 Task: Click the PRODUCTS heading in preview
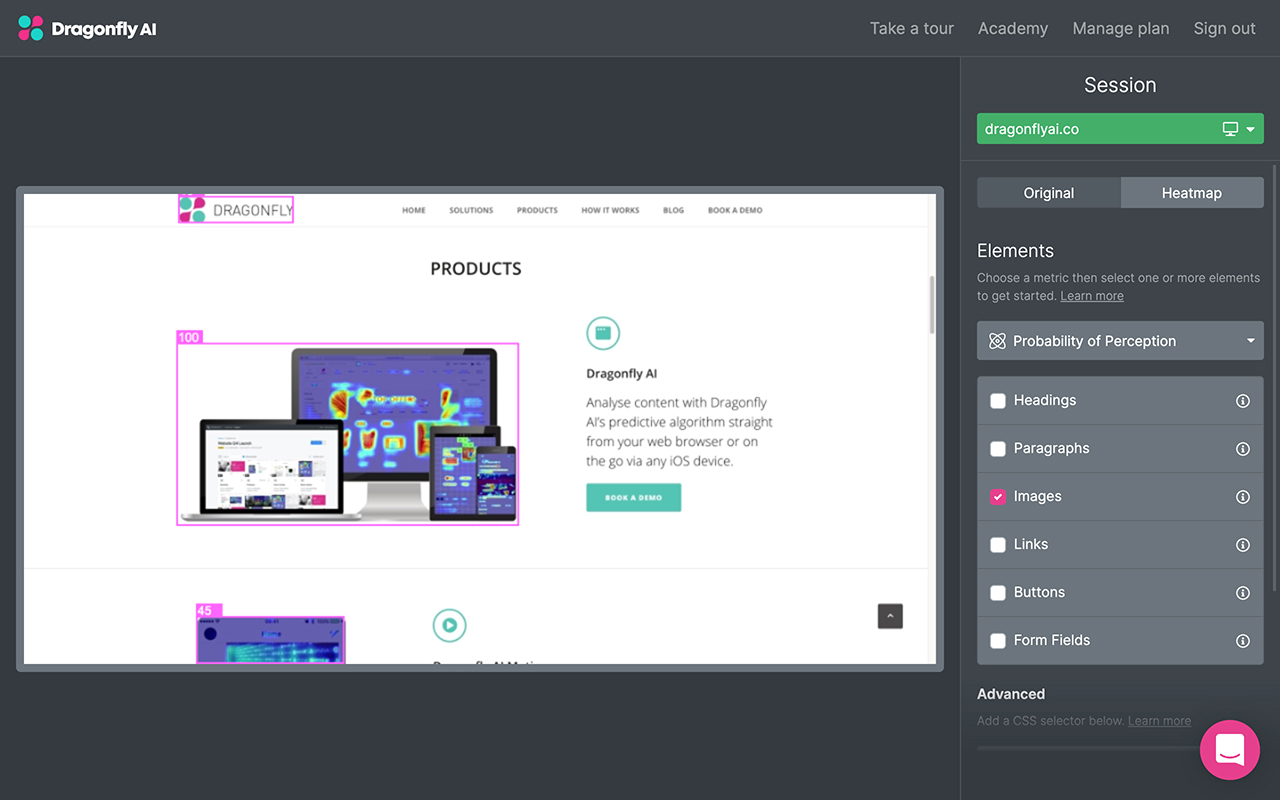tap(476, 269)
